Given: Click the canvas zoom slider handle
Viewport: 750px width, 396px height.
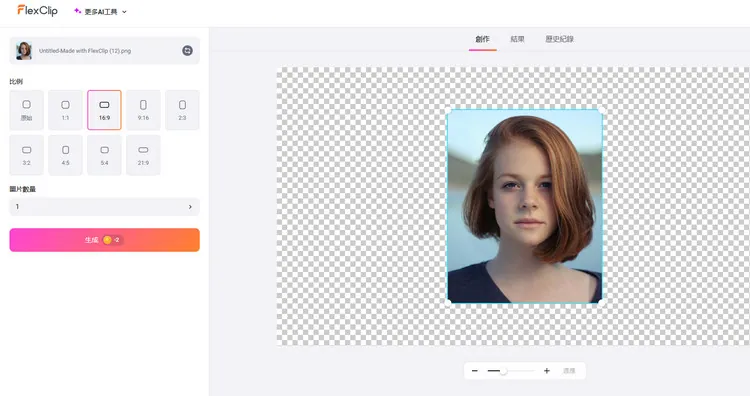Looking at the screenshot, I should click(503, 371).
